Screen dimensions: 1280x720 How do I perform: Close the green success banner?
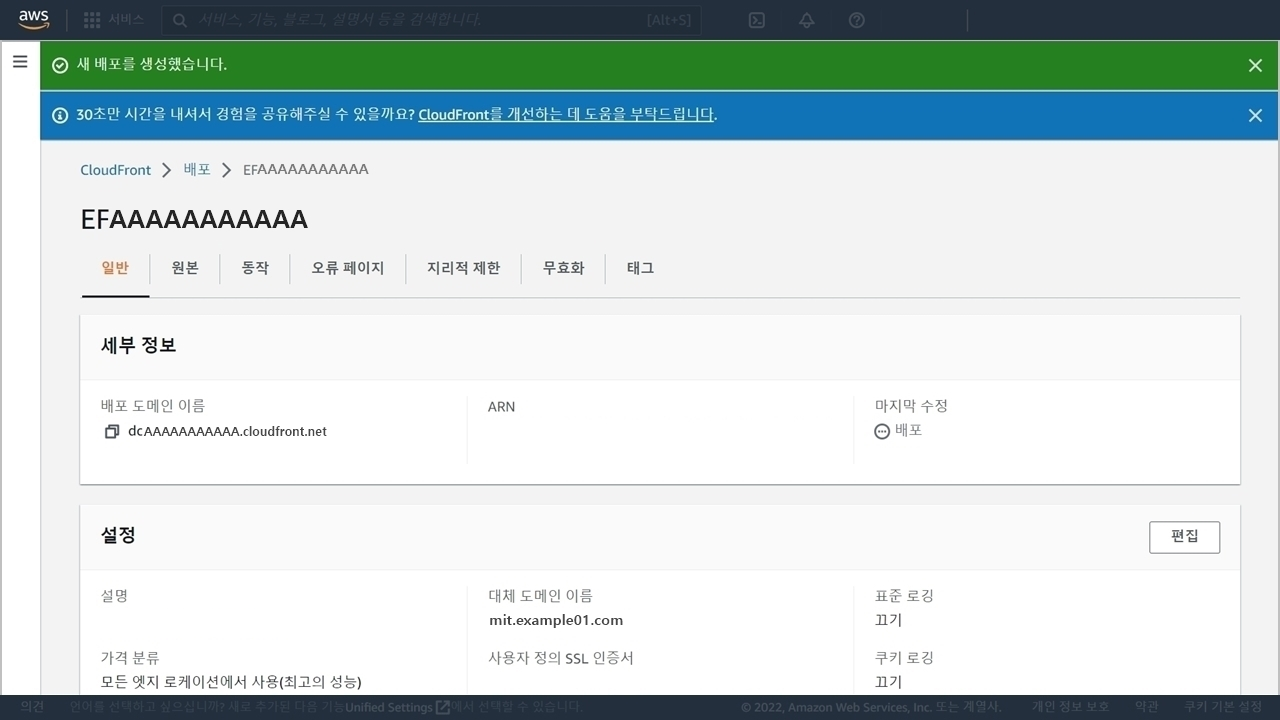[x=1255, y=65]
